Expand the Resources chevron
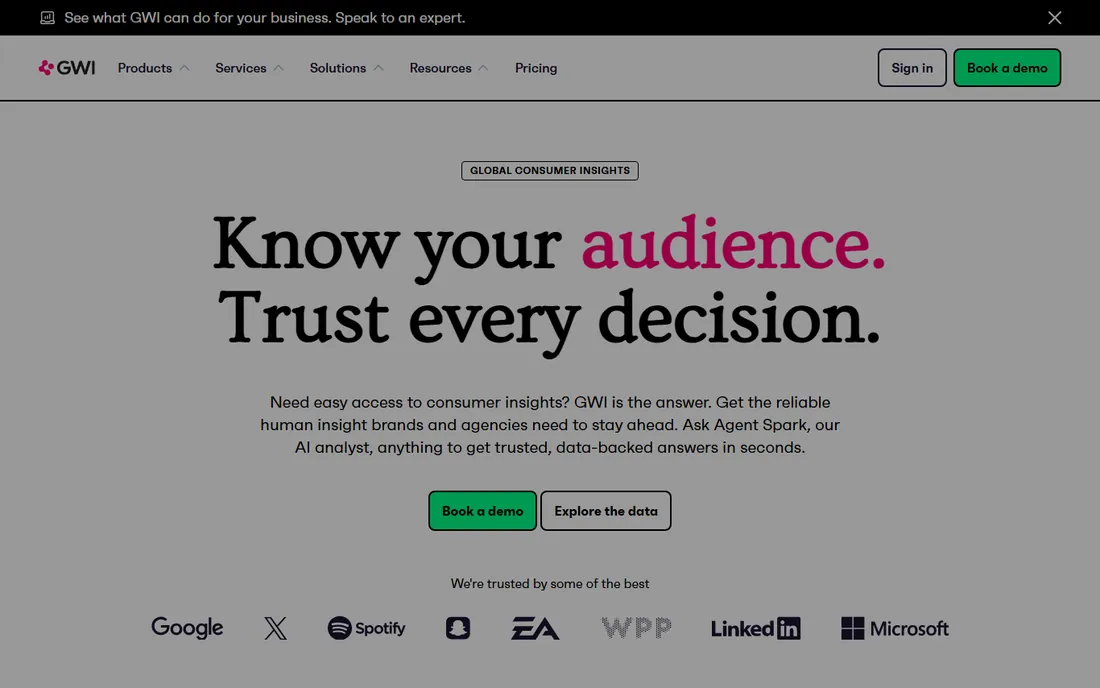Viewport: 1100px width, 688px height. [483, 68]
